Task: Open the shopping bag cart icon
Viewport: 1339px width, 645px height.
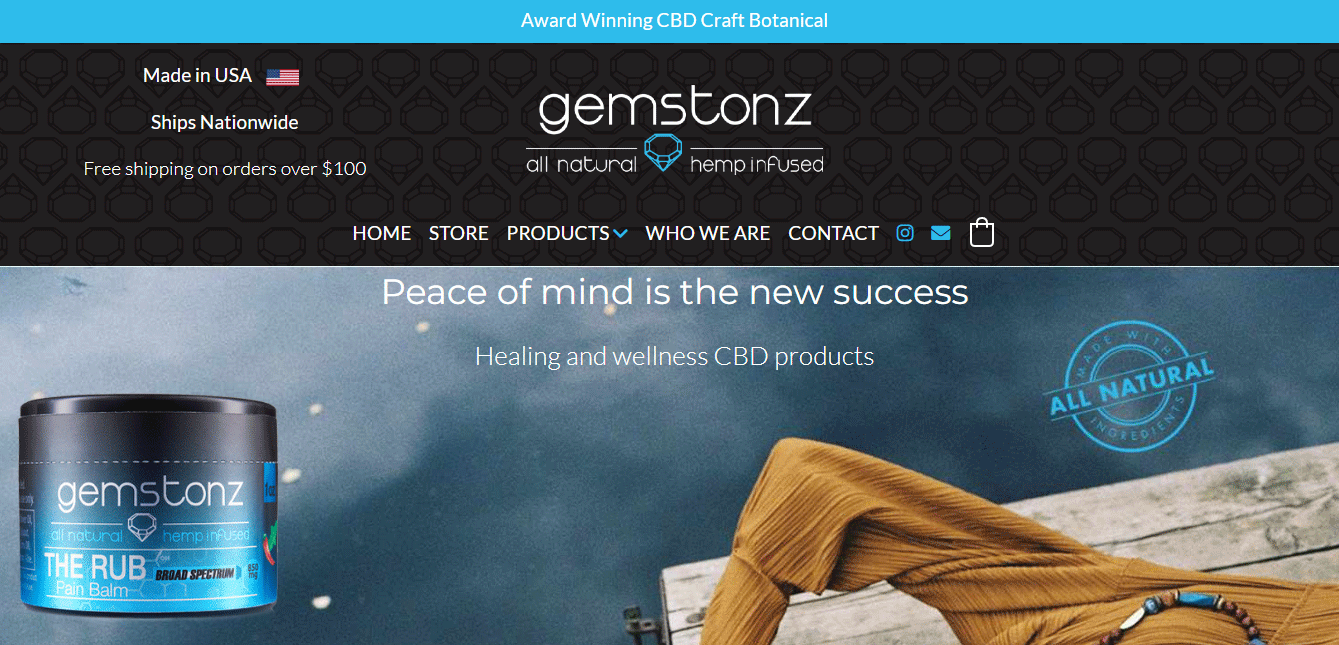Action: point(982,232)
